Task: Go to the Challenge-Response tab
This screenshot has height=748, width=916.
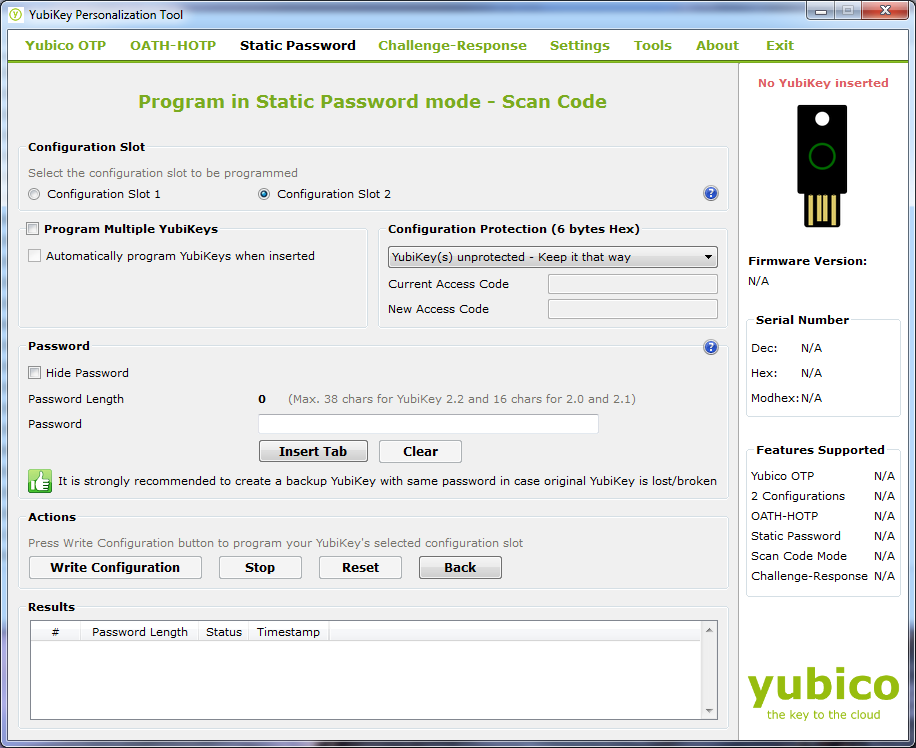Action: pyautogui.click(x=452, y=46)
